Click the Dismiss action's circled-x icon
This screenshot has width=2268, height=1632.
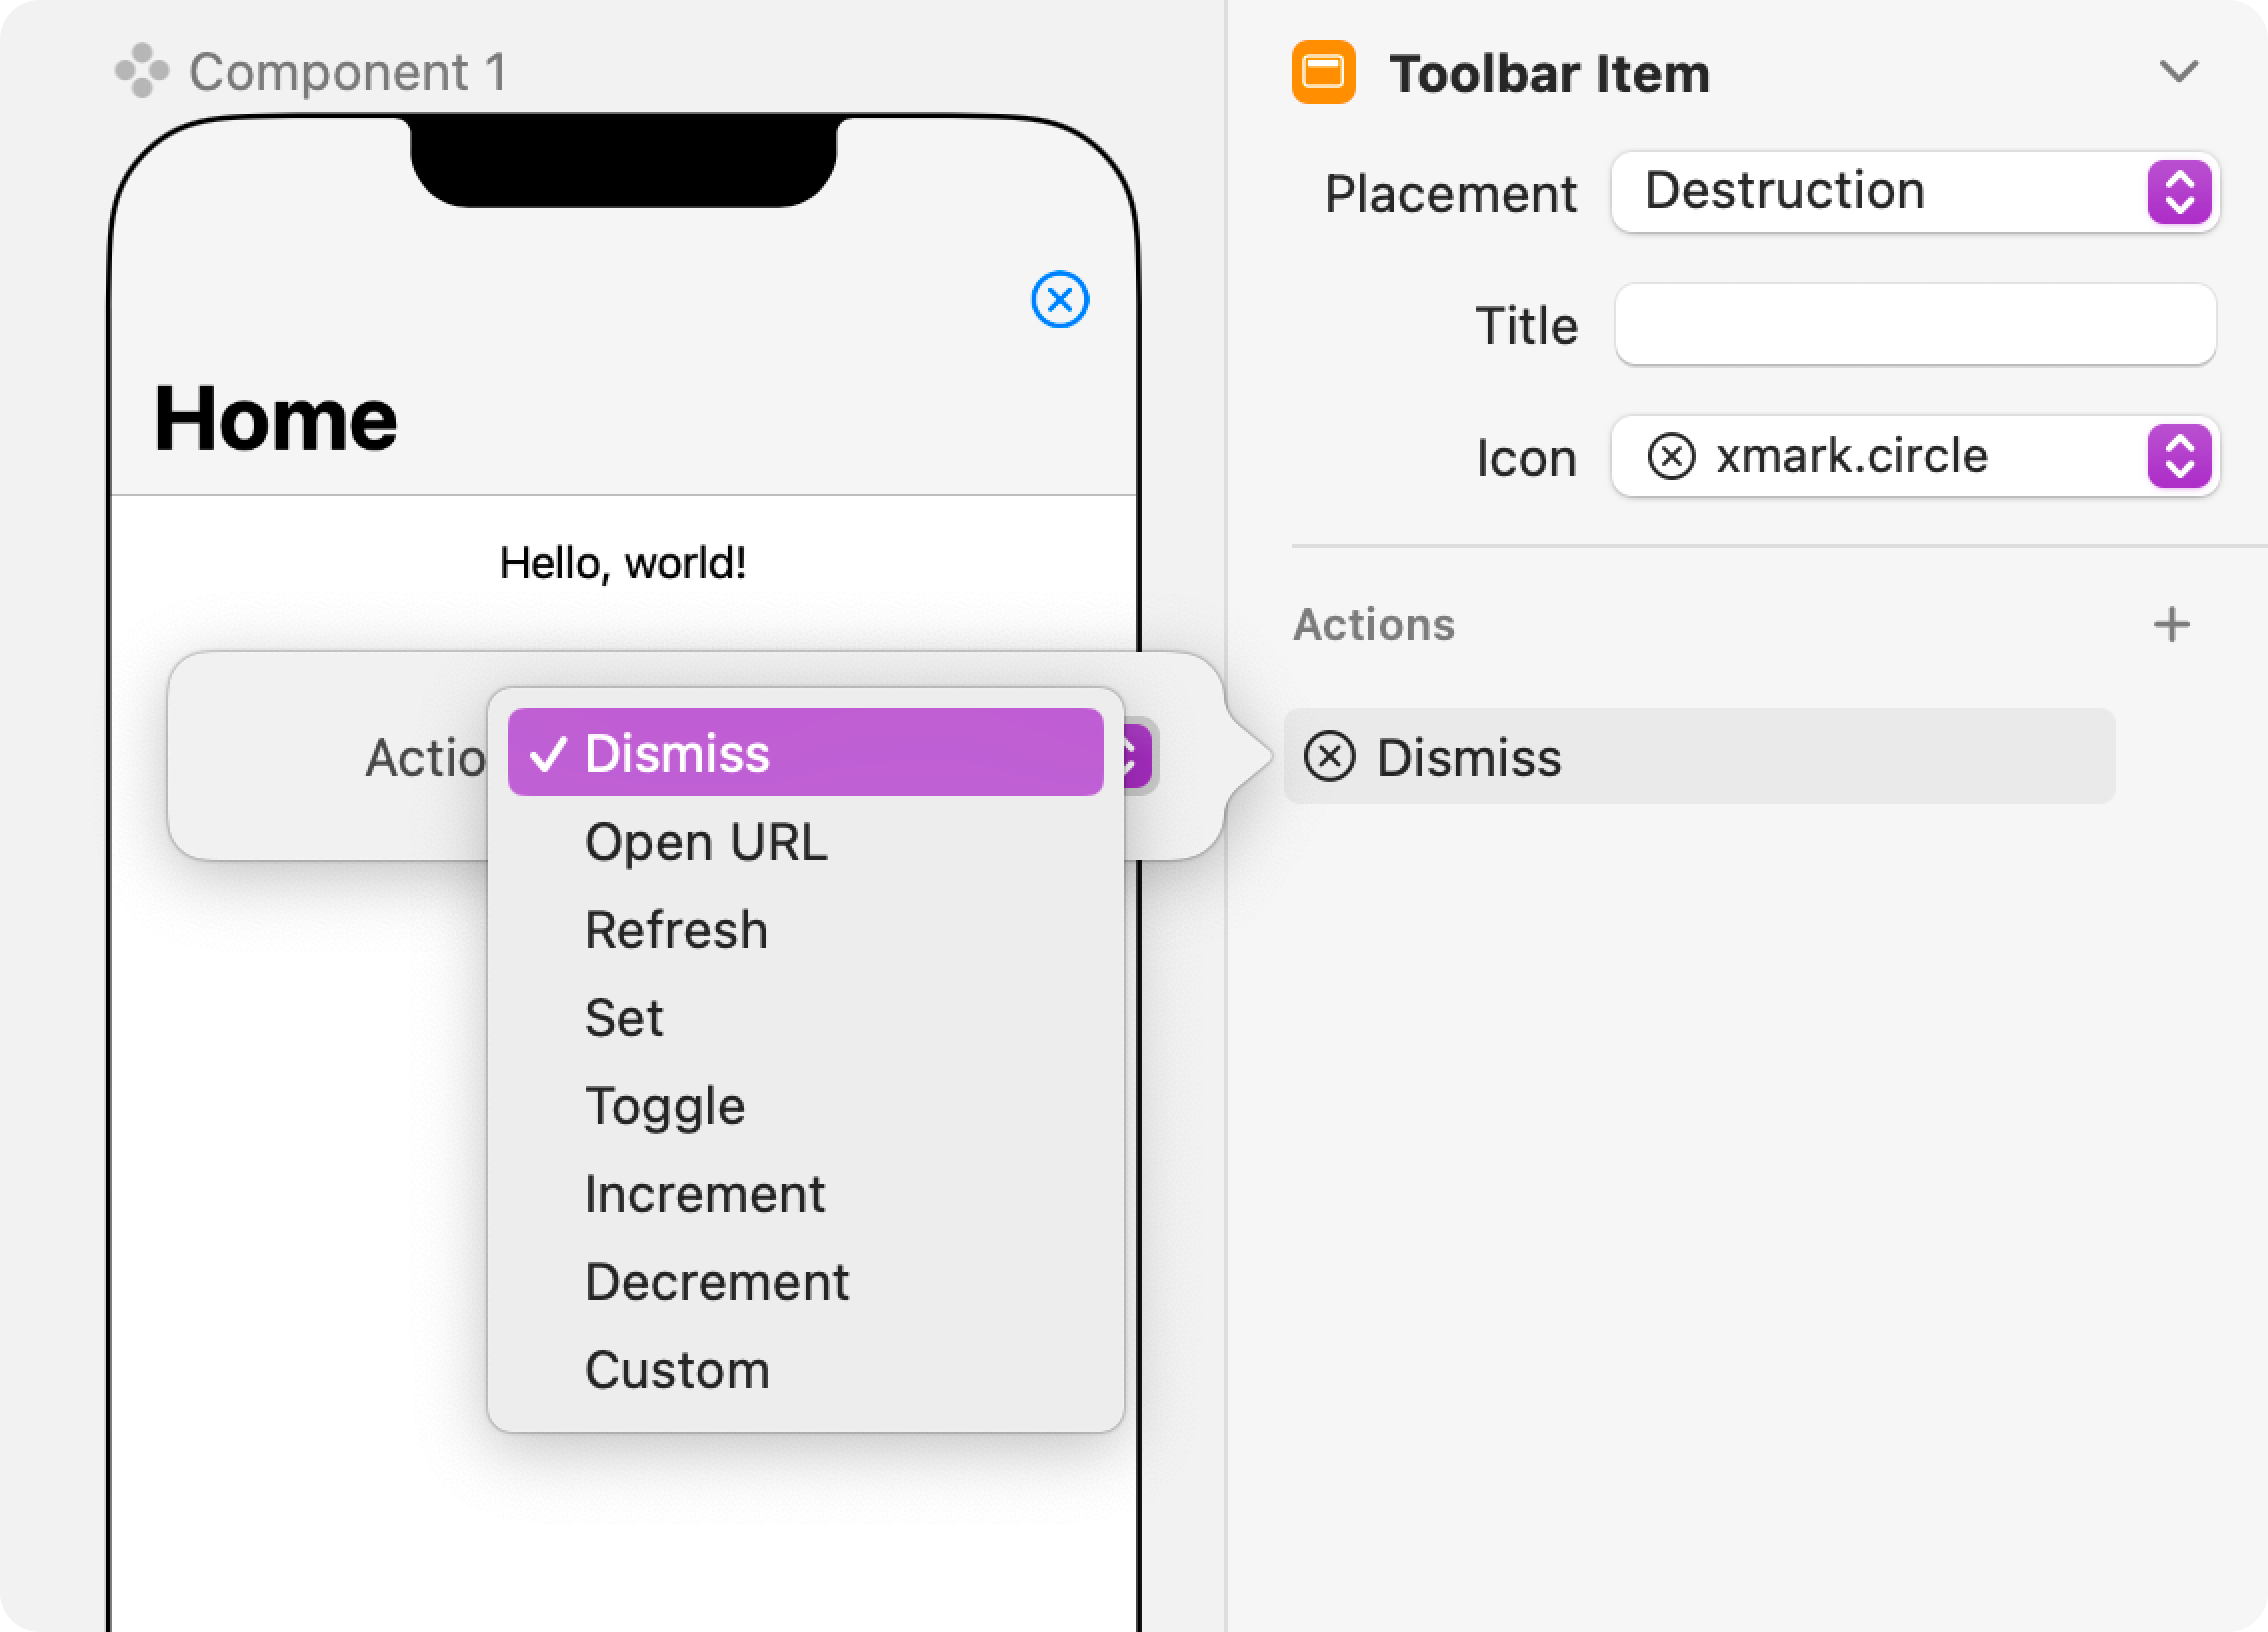[1330, 756]
